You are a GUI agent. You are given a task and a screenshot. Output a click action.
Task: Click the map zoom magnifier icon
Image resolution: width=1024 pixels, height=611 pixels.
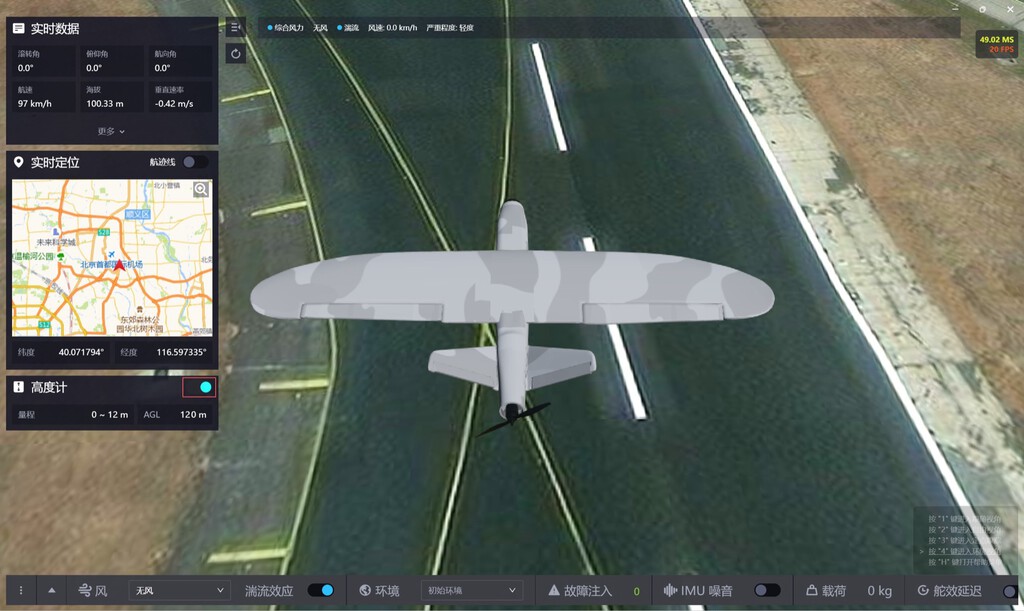[x=201, y=190]
